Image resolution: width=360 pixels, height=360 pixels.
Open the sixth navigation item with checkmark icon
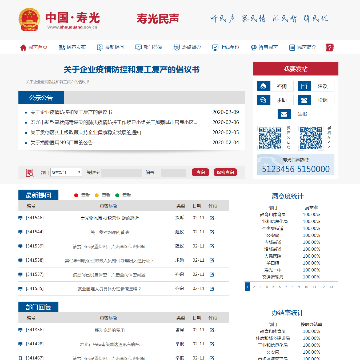click(x=226, y=47)
